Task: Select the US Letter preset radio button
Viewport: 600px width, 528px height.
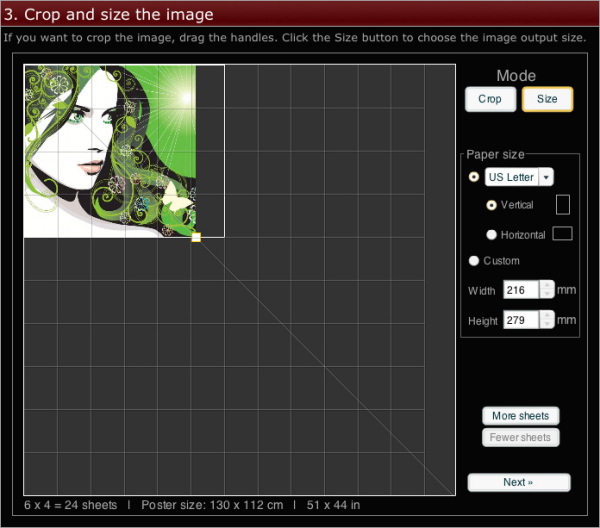Action: (x=474, y=177)
